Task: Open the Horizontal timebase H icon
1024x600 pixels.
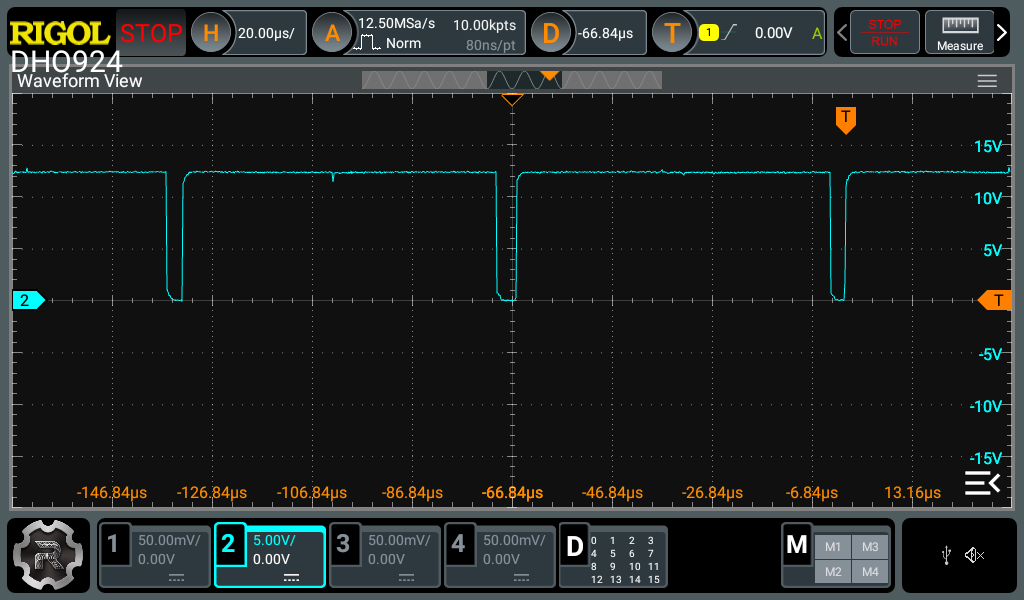Action: pyautogui.click(x=211, y=33)
